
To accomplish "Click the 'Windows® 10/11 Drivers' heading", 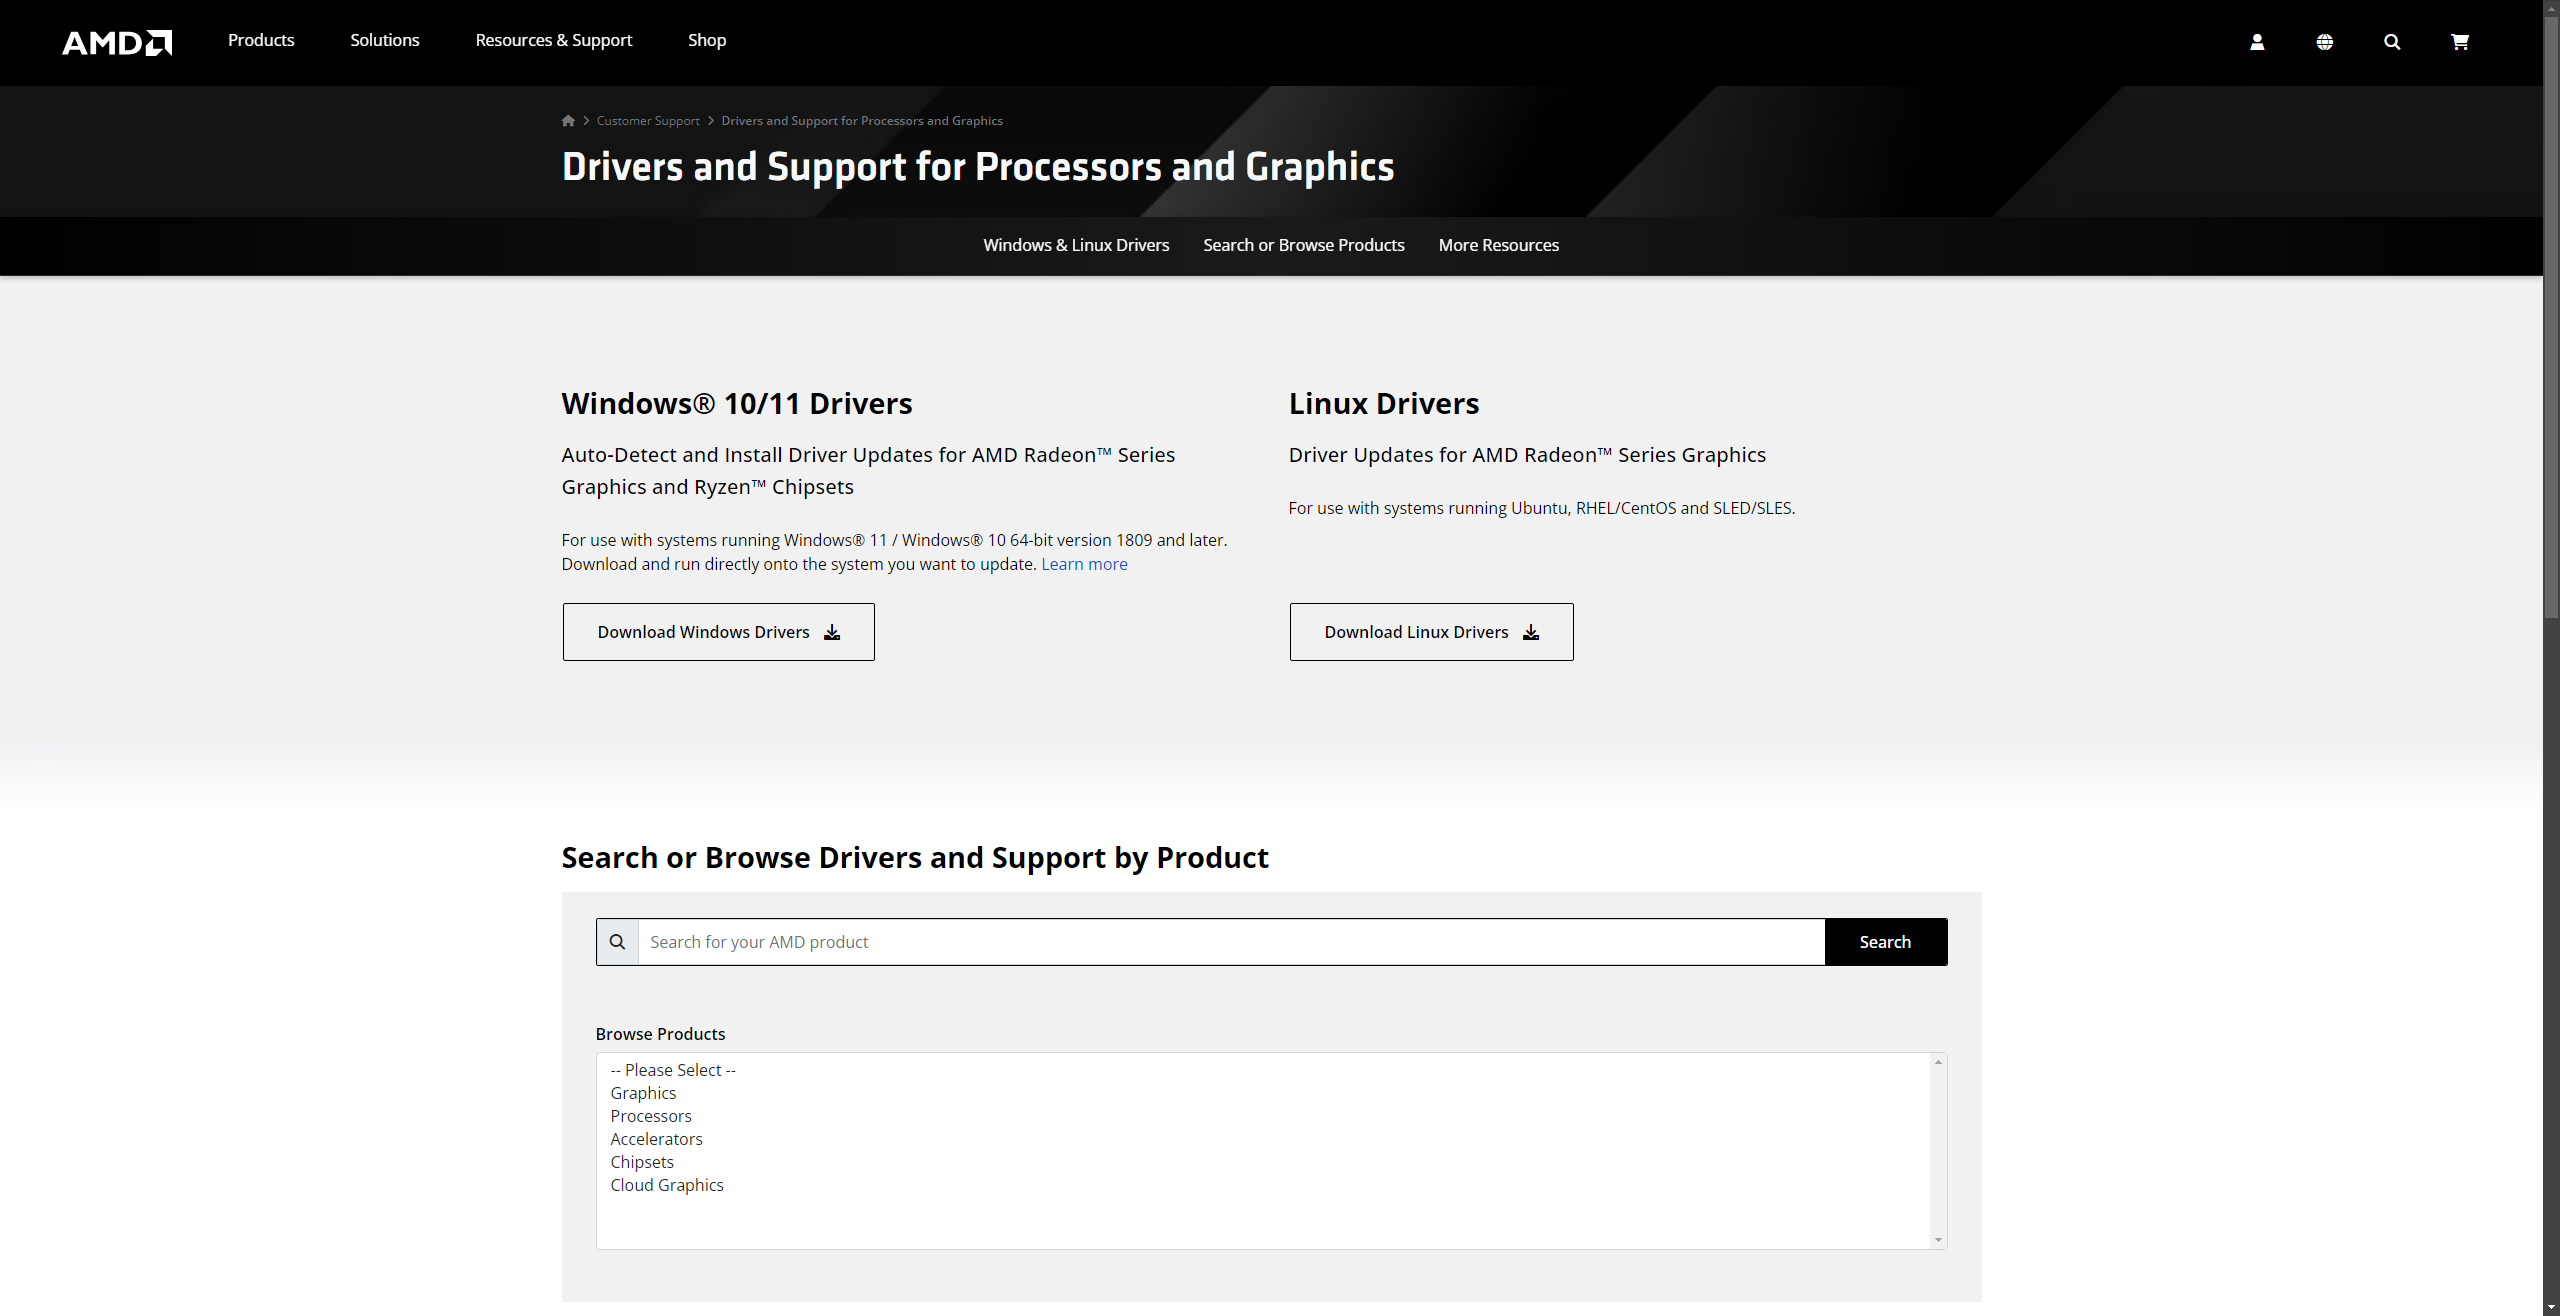I will (x=736, y=403).
